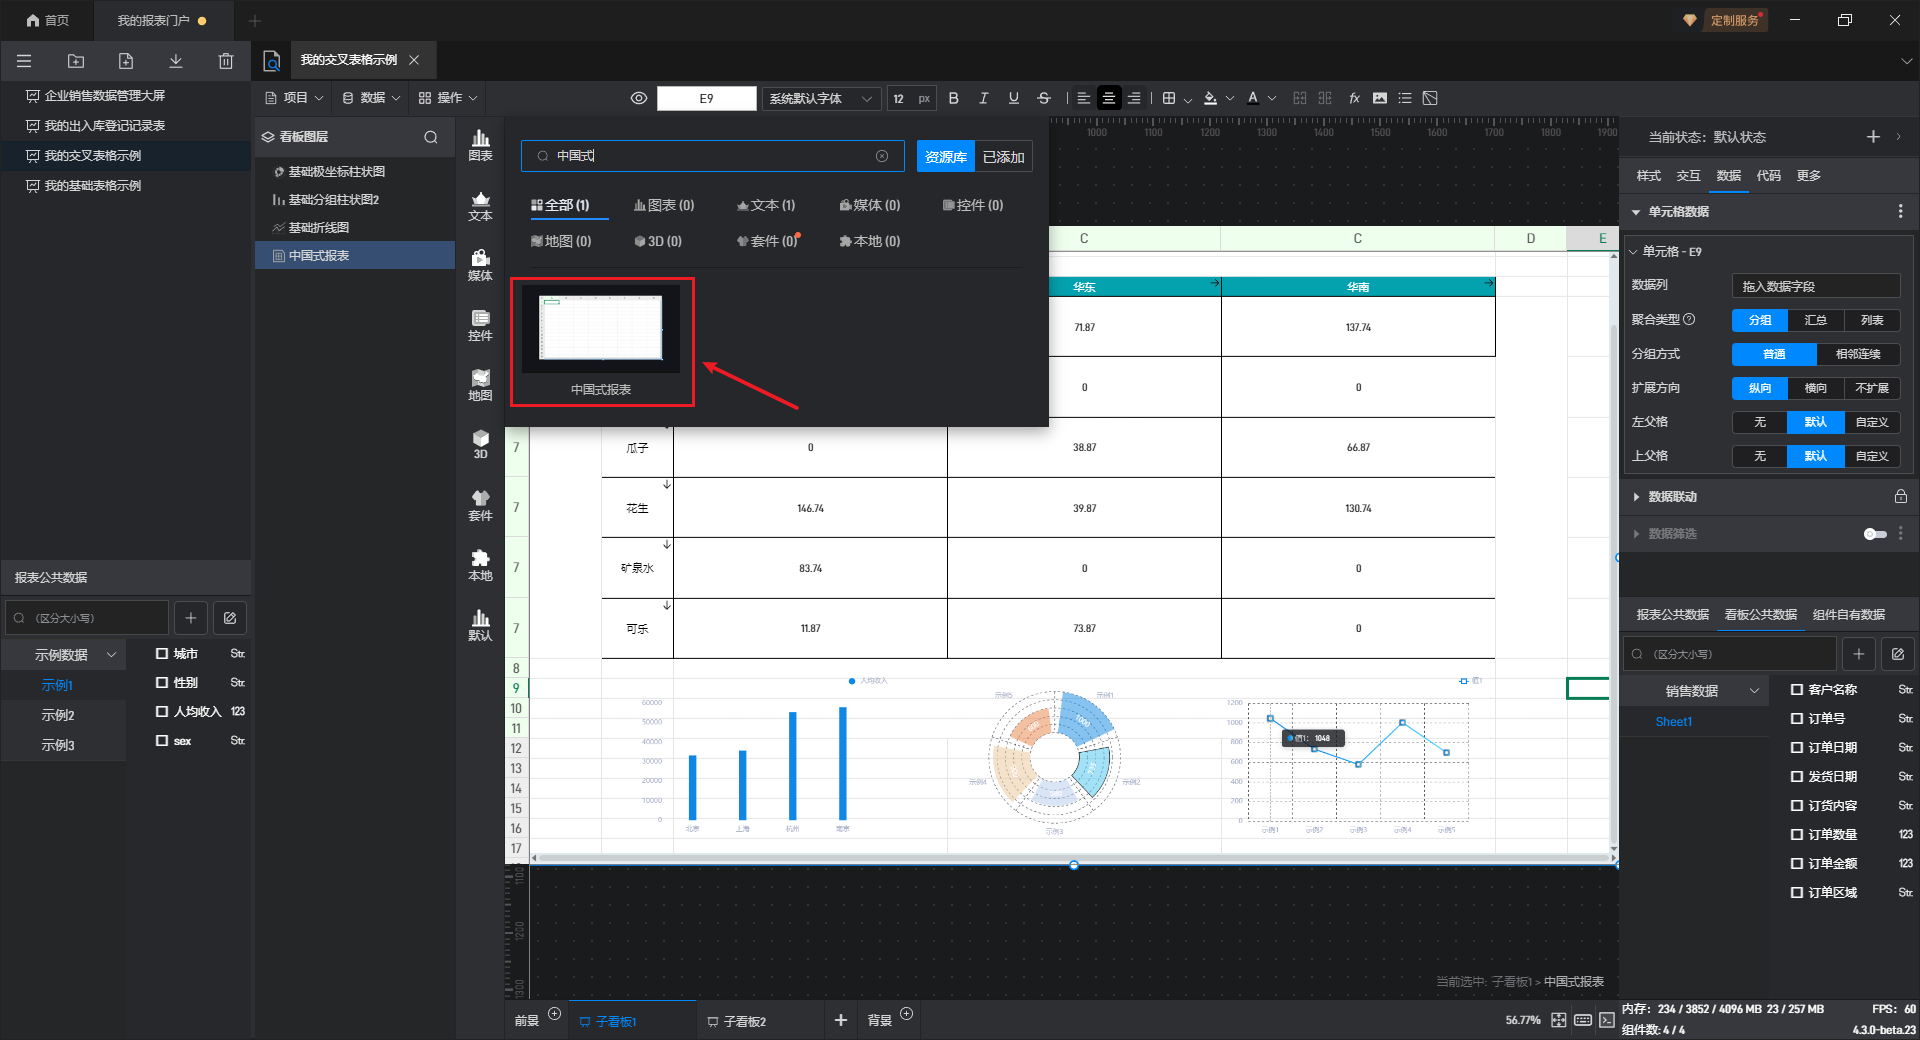This screenshot has width=1920, height=1040.
Task: Select the 看板公共数据 tab
Action: click(x=1761, y=615)
